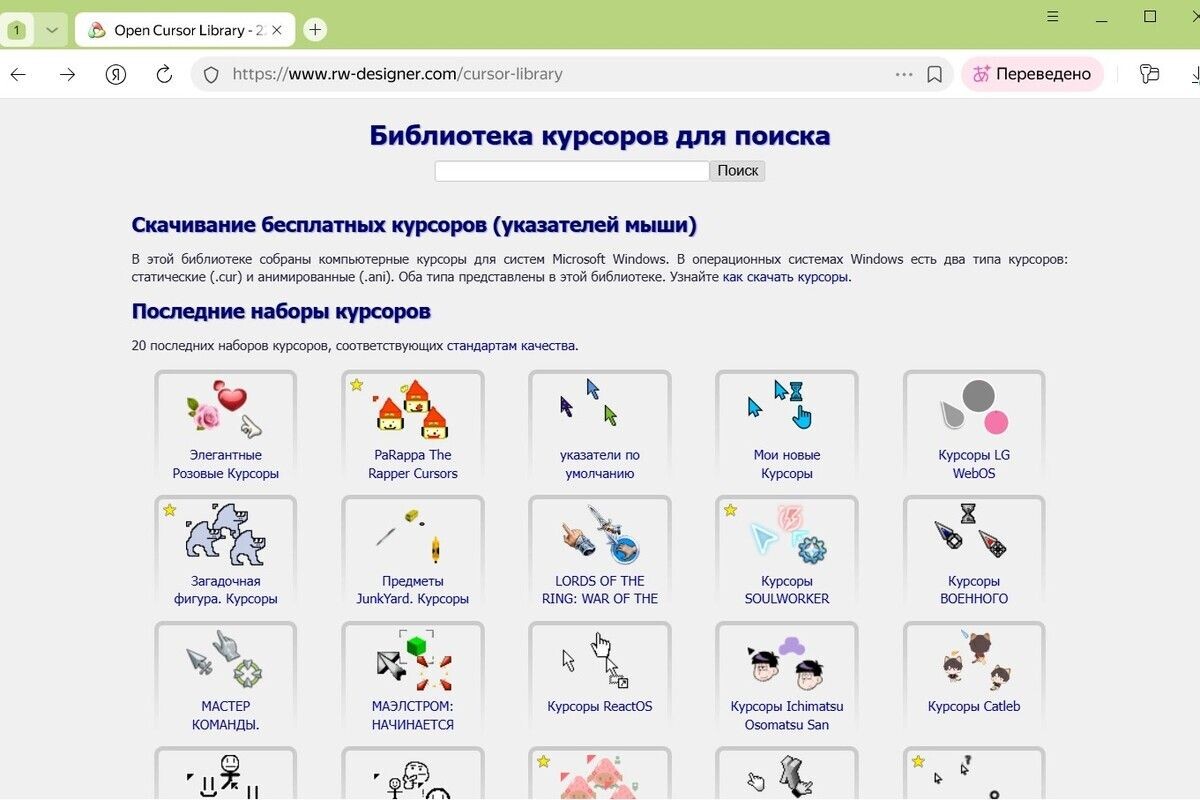Bookmark this page with the bookmark icon
This screenshot has width=1200, height=800.
(x=934, y=74)
